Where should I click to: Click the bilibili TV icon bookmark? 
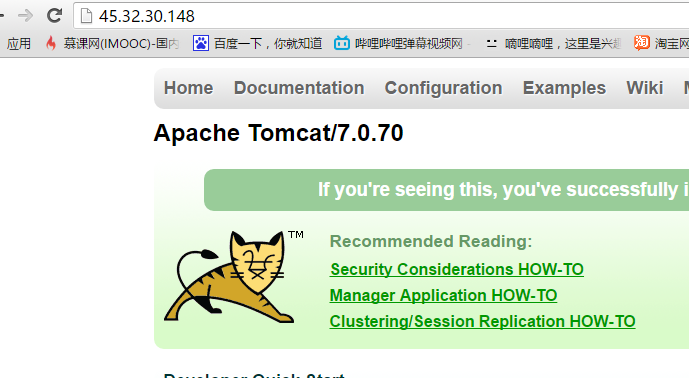pos(341,43)
